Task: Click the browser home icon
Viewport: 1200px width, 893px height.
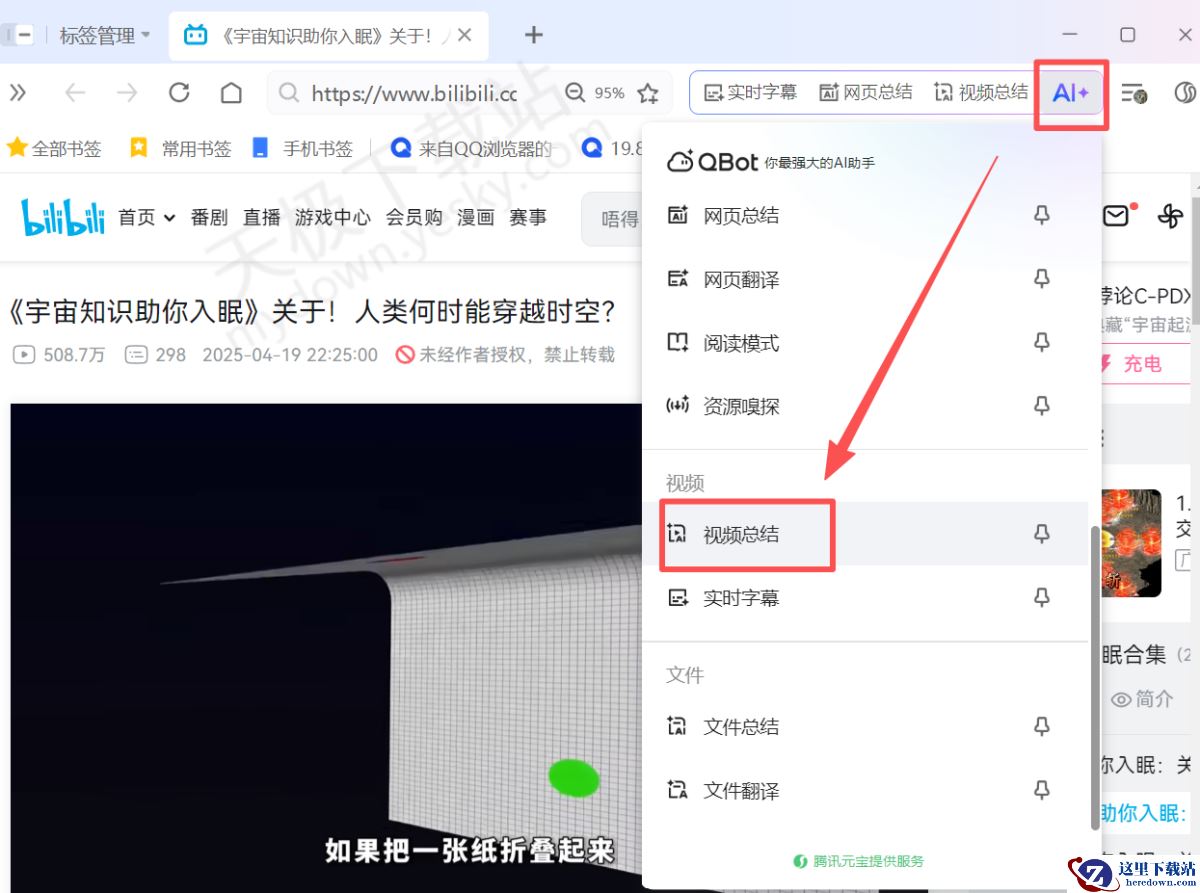Action: 231,92
